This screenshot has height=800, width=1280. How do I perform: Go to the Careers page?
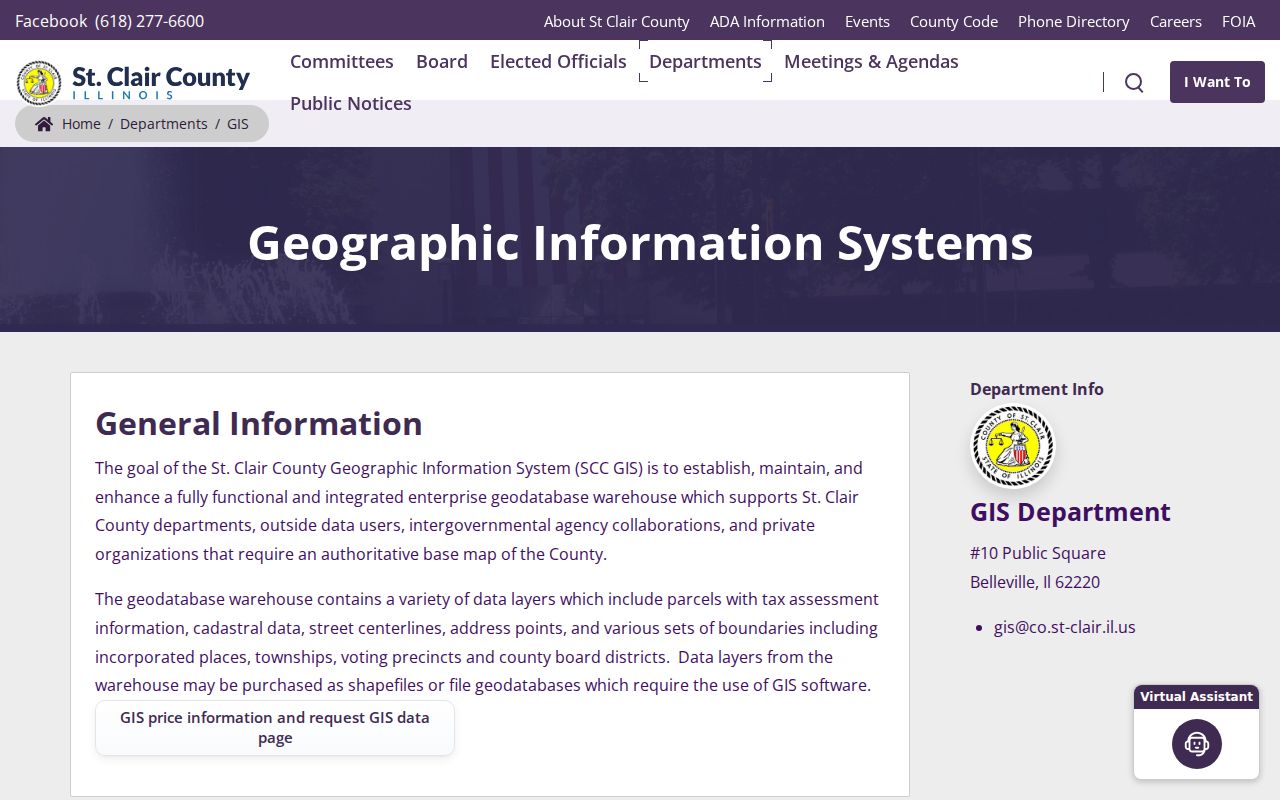1176,21
